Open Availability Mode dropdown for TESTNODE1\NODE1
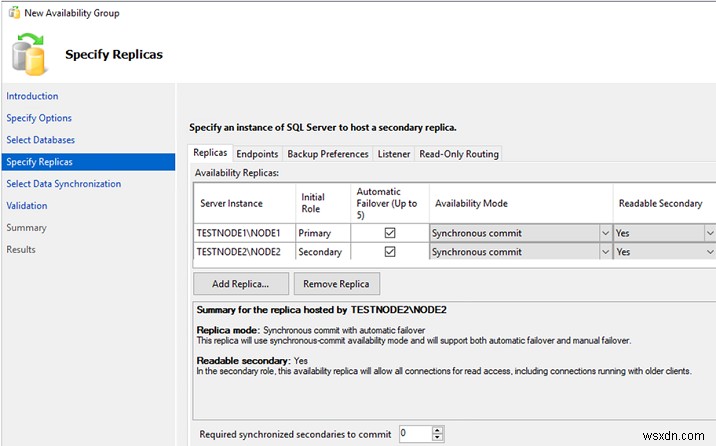Screen dimensions: 716x446 click(x=605, y=233)
